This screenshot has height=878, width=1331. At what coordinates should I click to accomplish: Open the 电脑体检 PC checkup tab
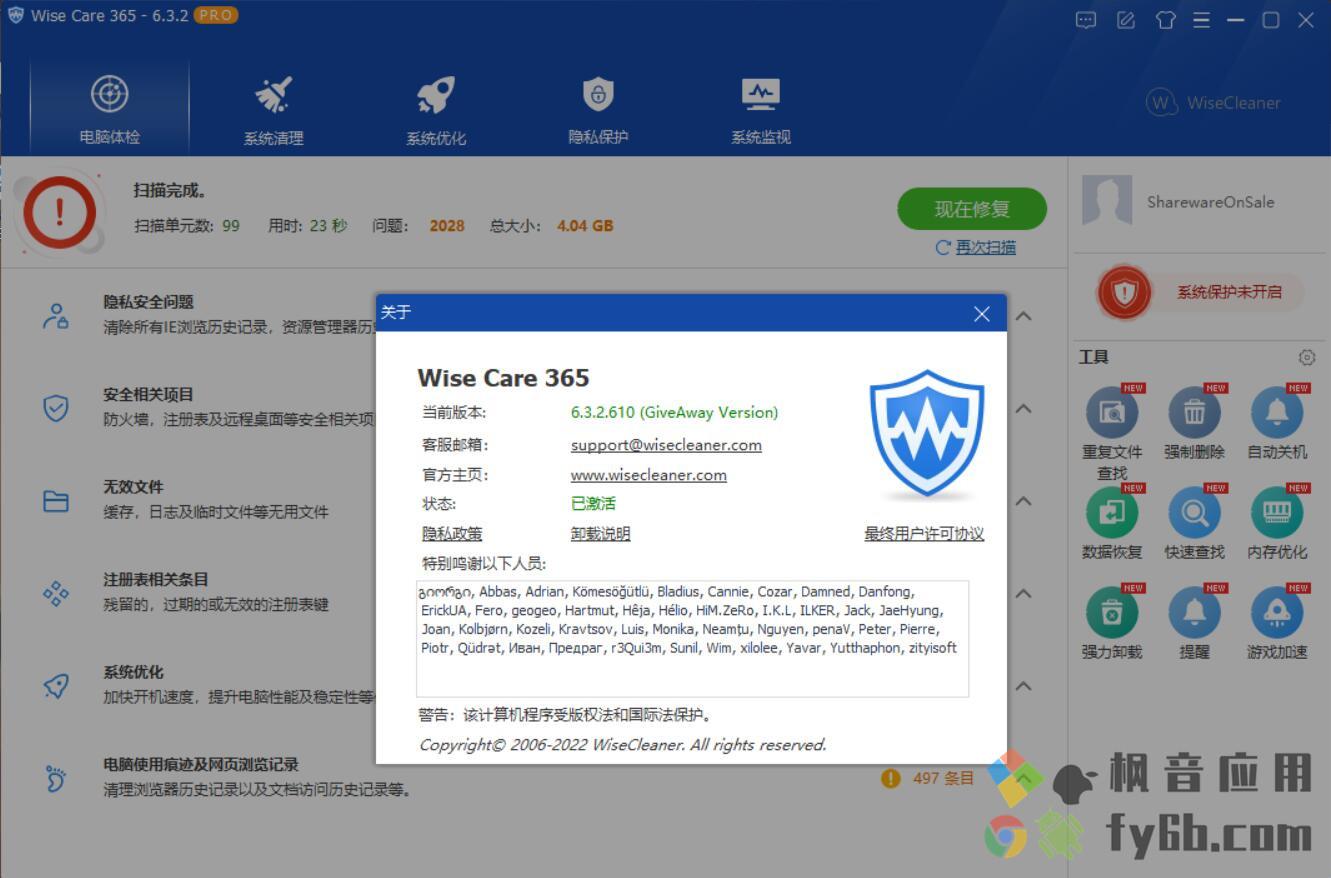pyautogui.click(x=110, y=108)
